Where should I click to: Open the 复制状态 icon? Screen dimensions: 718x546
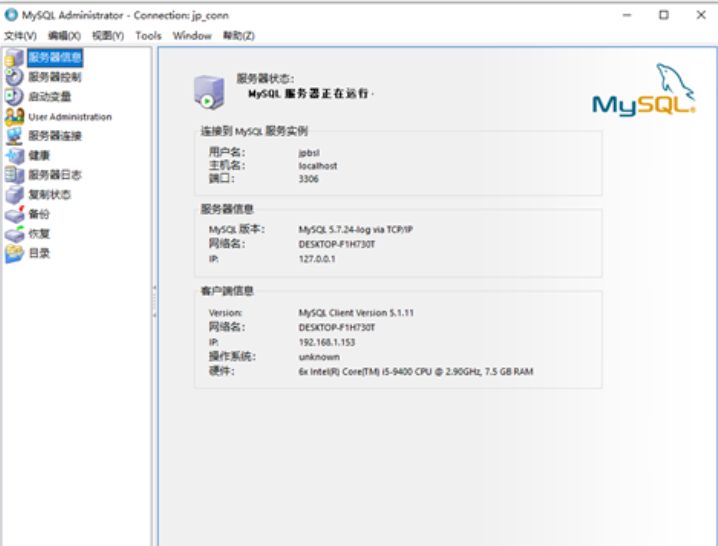(14, 195)
